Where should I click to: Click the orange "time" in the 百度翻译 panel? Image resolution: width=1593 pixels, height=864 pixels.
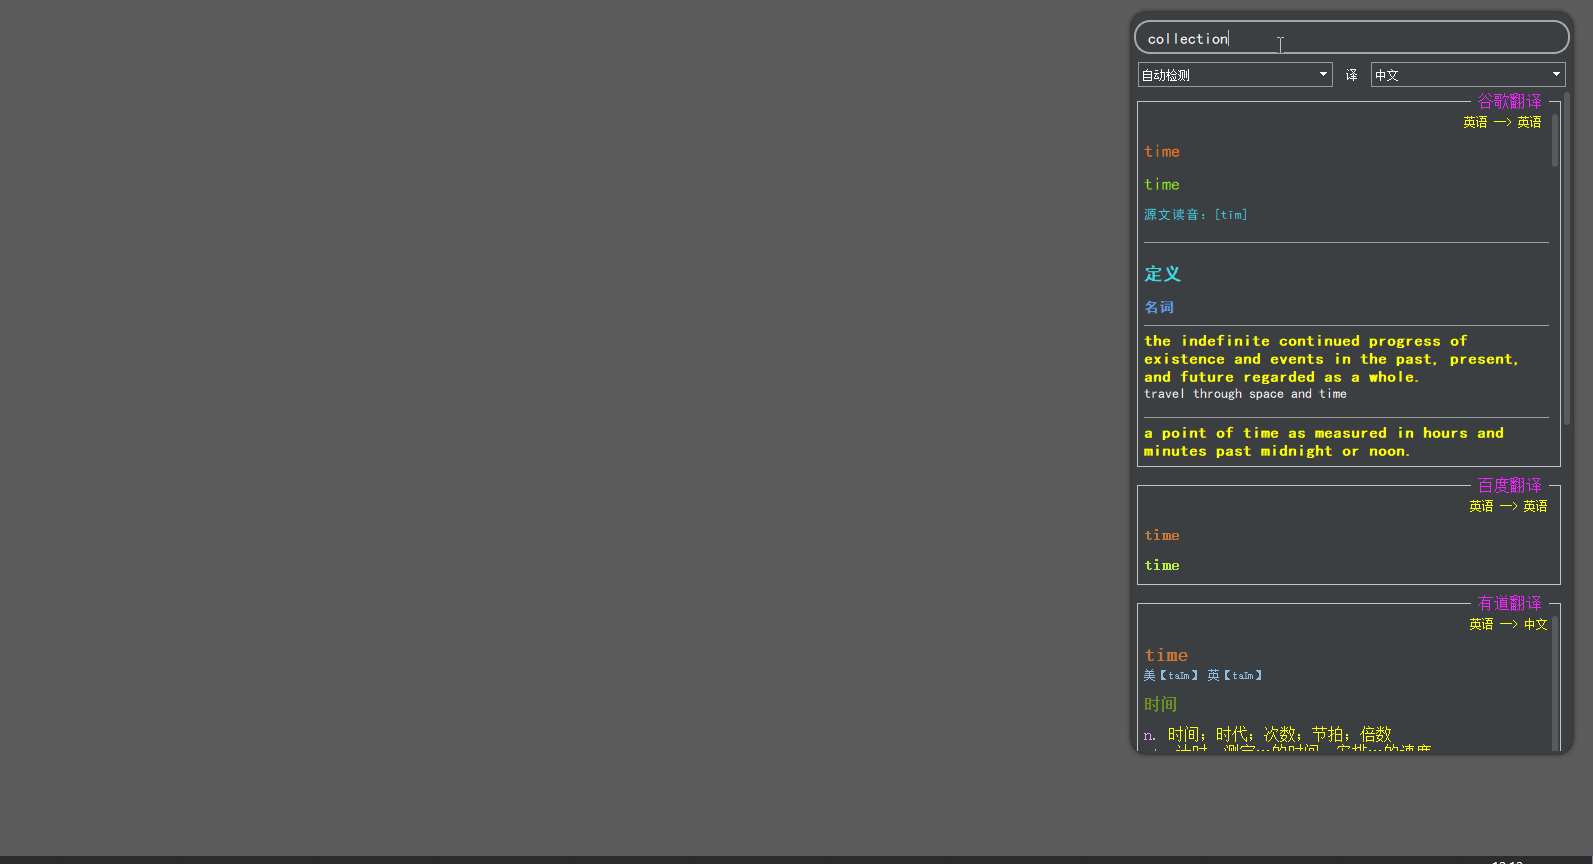pos(1162,536)
